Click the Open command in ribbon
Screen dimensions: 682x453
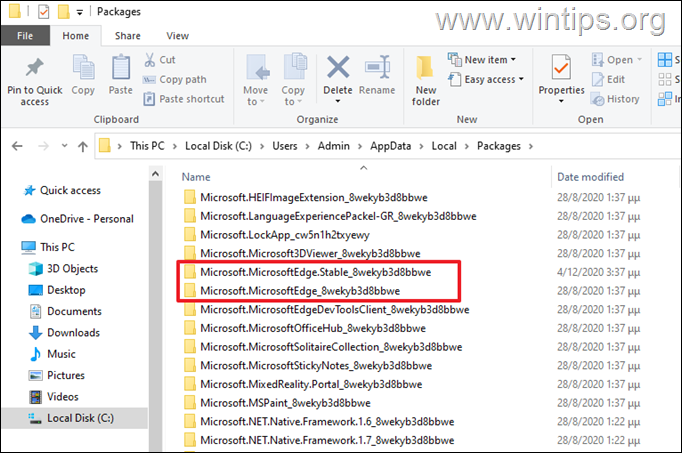pyautogui.click(x=616, y=60)
